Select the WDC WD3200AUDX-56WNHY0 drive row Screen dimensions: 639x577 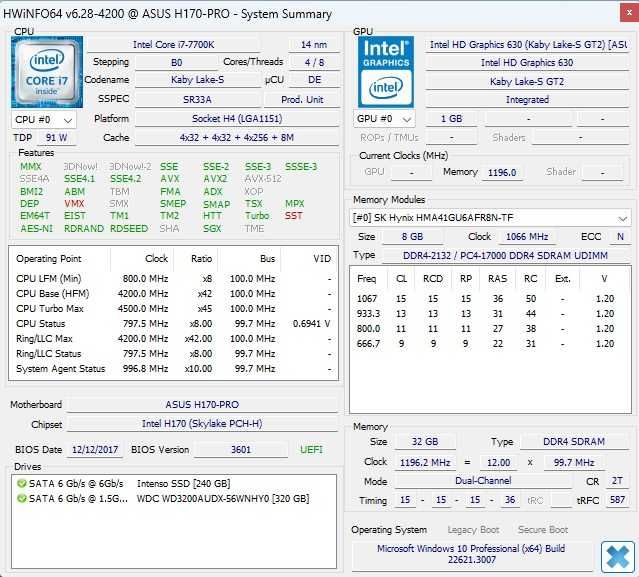tap(174, 499)
